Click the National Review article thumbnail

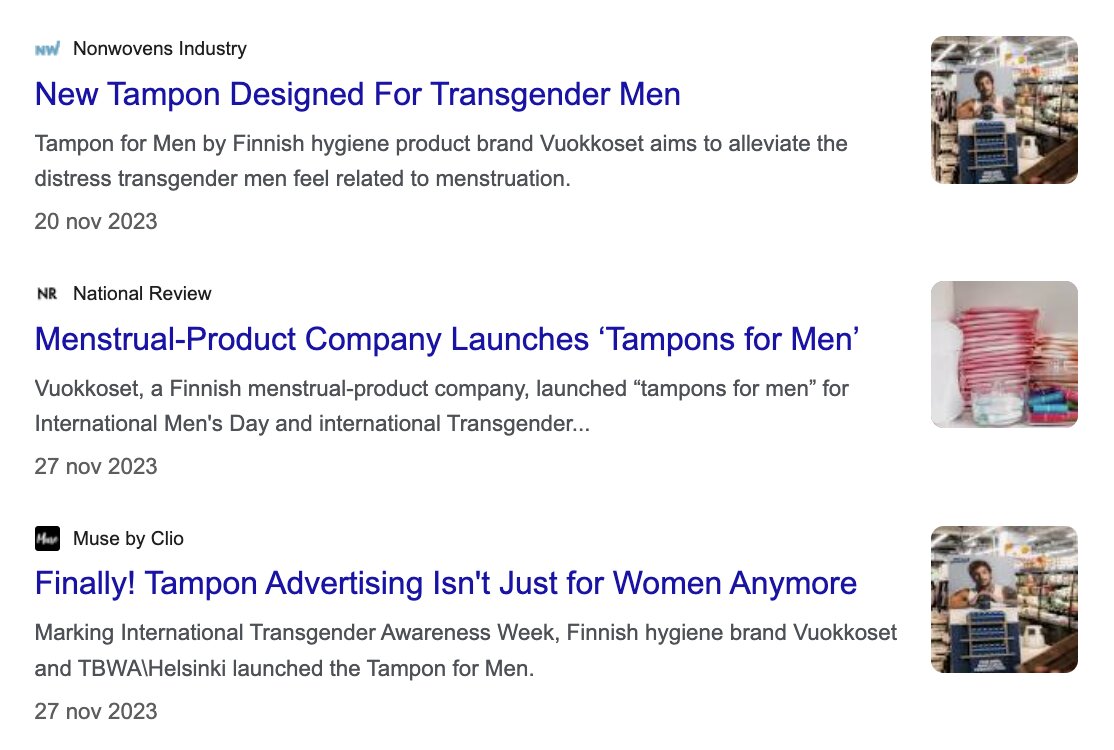pos(1004,354)
